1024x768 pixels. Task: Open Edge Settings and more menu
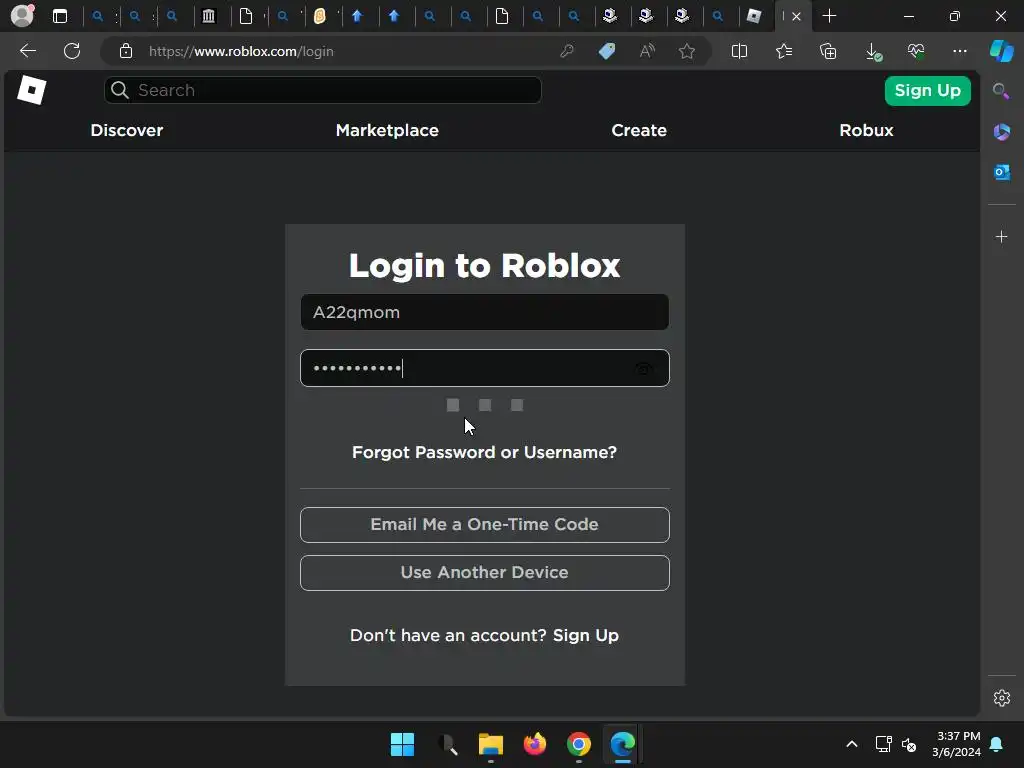click(x=959, y=51)
